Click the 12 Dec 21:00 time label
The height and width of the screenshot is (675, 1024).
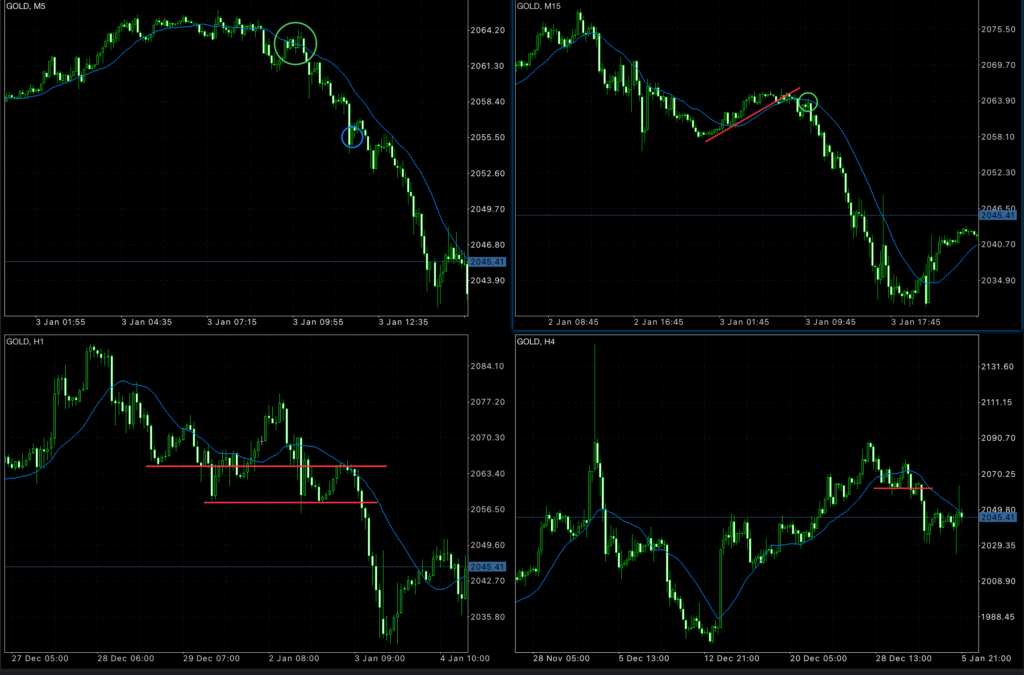coord(732,658)
